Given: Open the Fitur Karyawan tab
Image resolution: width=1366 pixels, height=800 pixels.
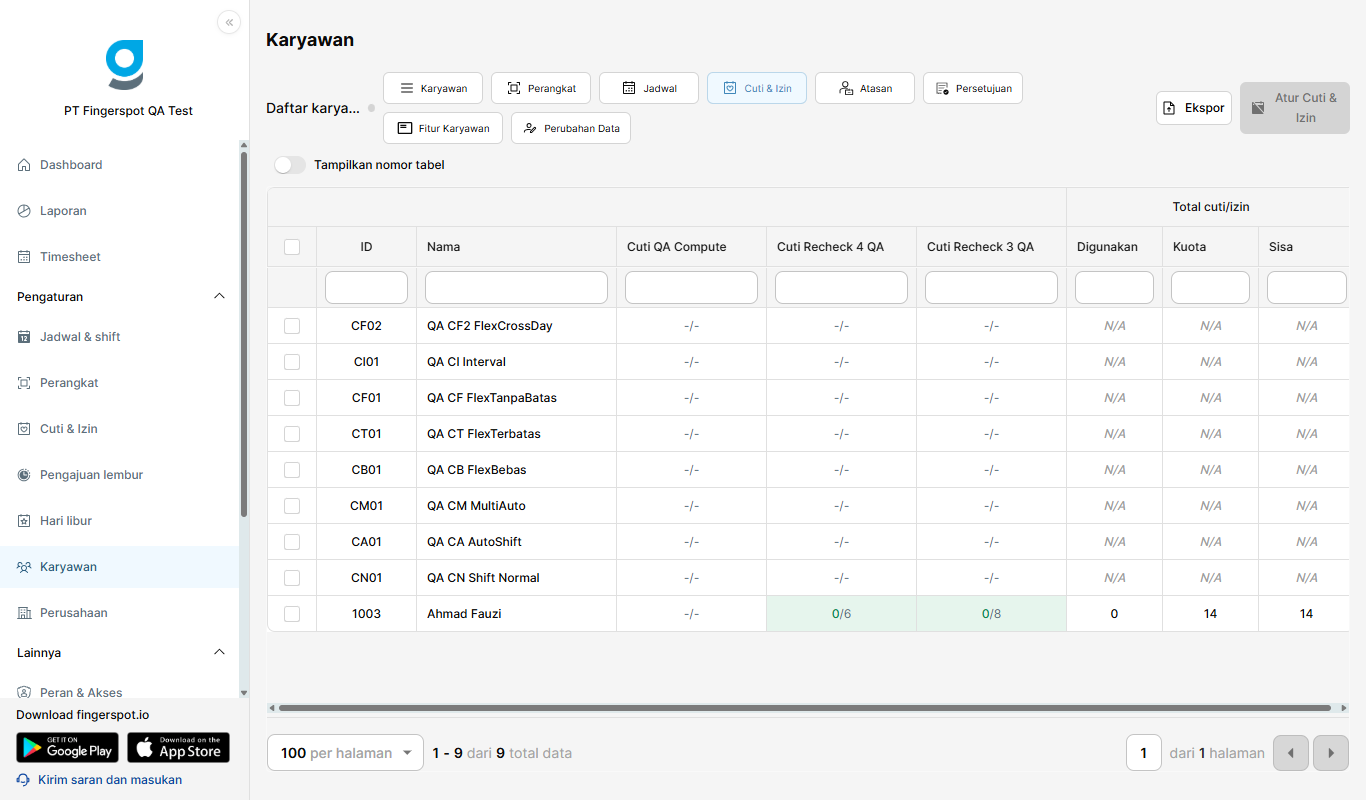Looking at the screenshot, I should (443, 128).
